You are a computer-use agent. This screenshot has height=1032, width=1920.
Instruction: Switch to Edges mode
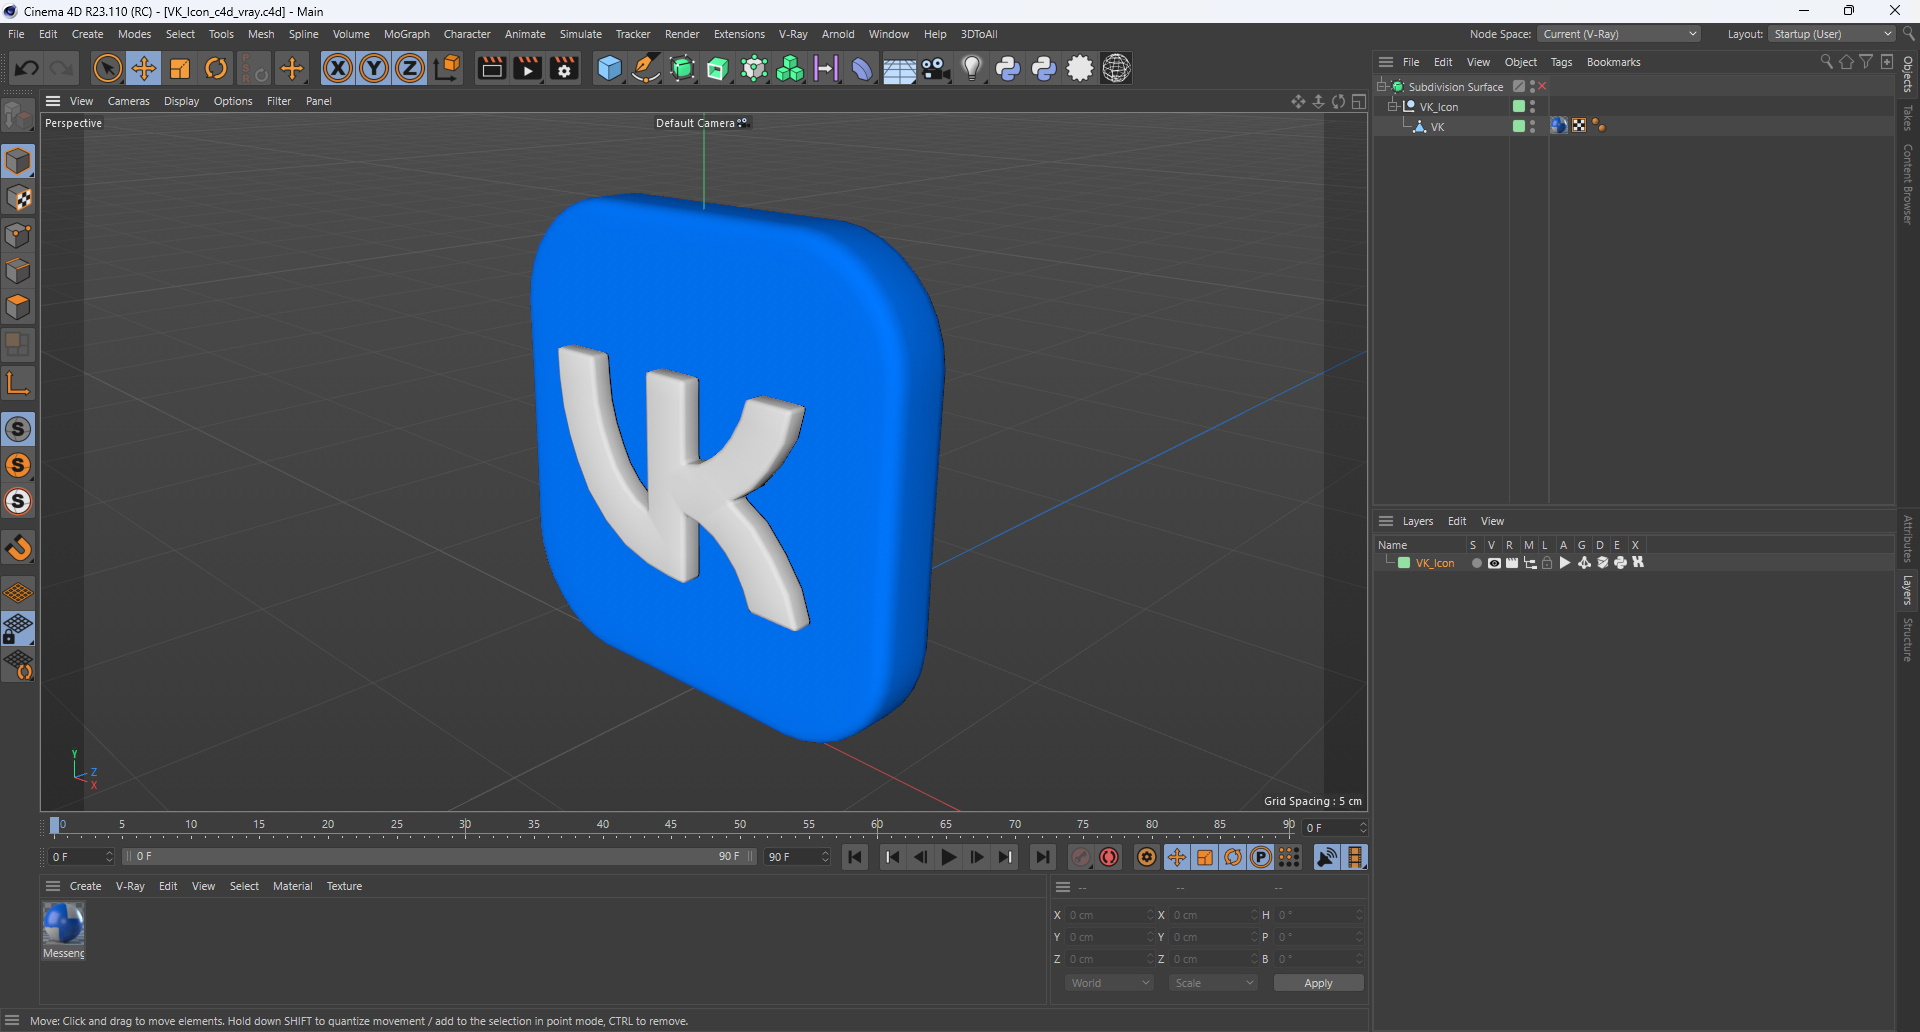18,271
